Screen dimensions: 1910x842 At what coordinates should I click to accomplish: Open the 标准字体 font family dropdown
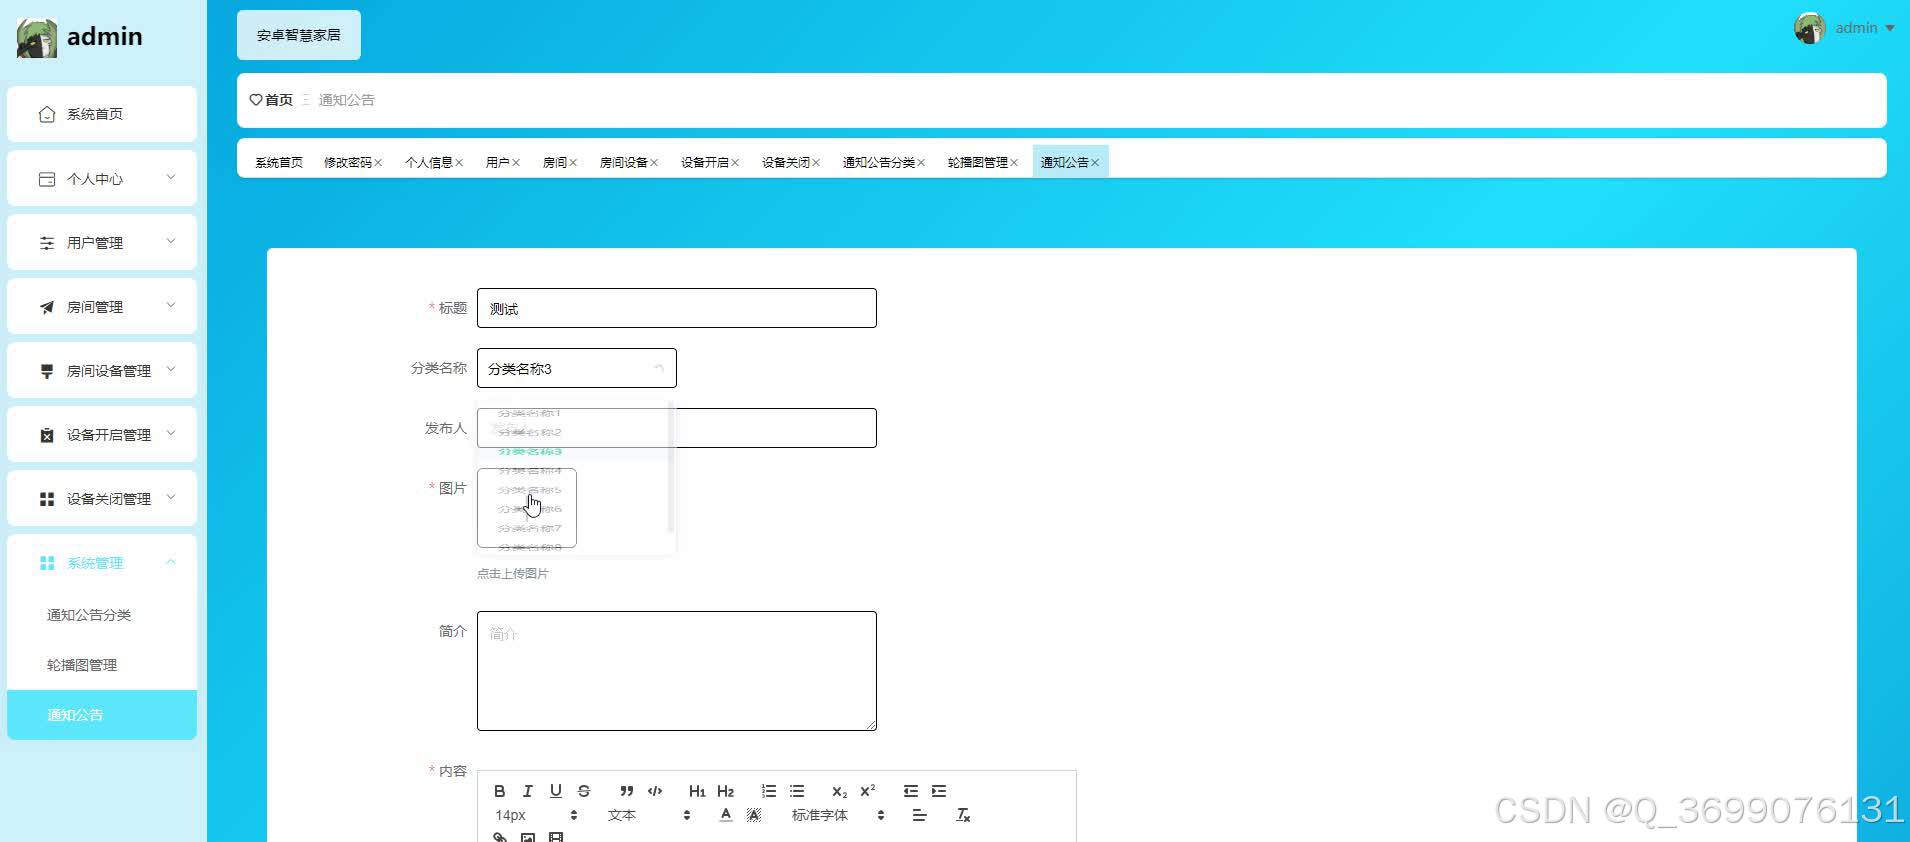[838, 815]
